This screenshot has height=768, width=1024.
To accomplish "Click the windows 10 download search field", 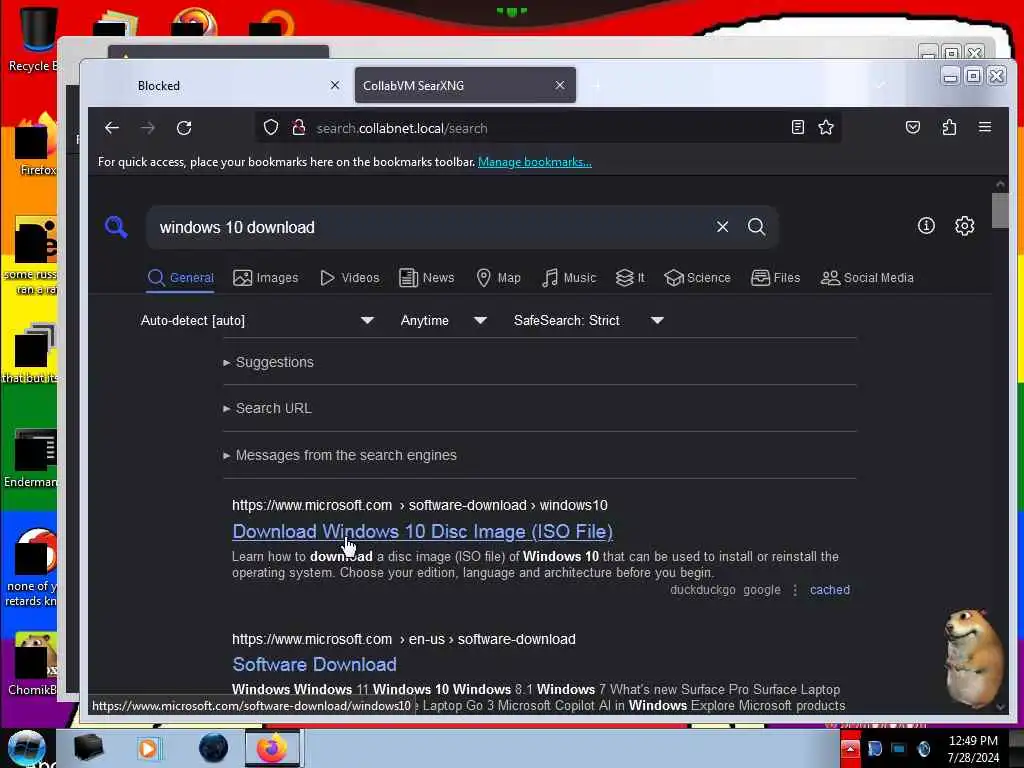I will tap(431, 227).
